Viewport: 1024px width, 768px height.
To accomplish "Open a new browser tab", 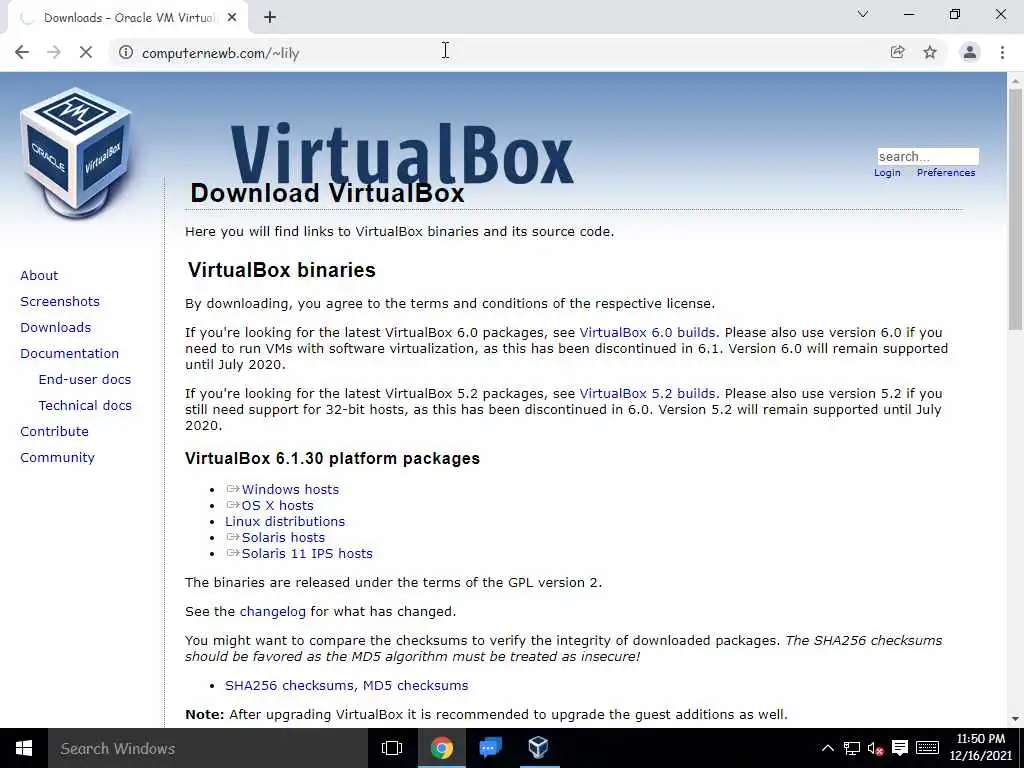I will [x=270, y=18].
